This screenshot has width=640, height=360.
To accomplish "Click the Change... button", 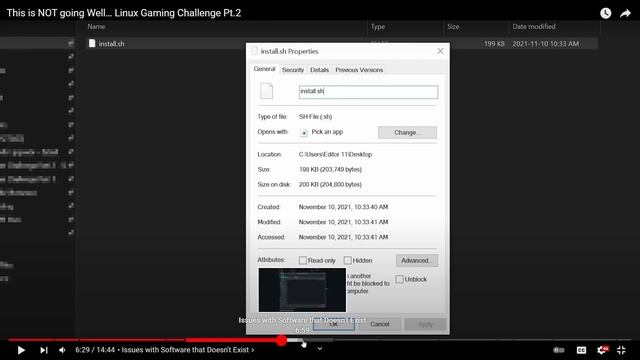I will click(407, 132).
